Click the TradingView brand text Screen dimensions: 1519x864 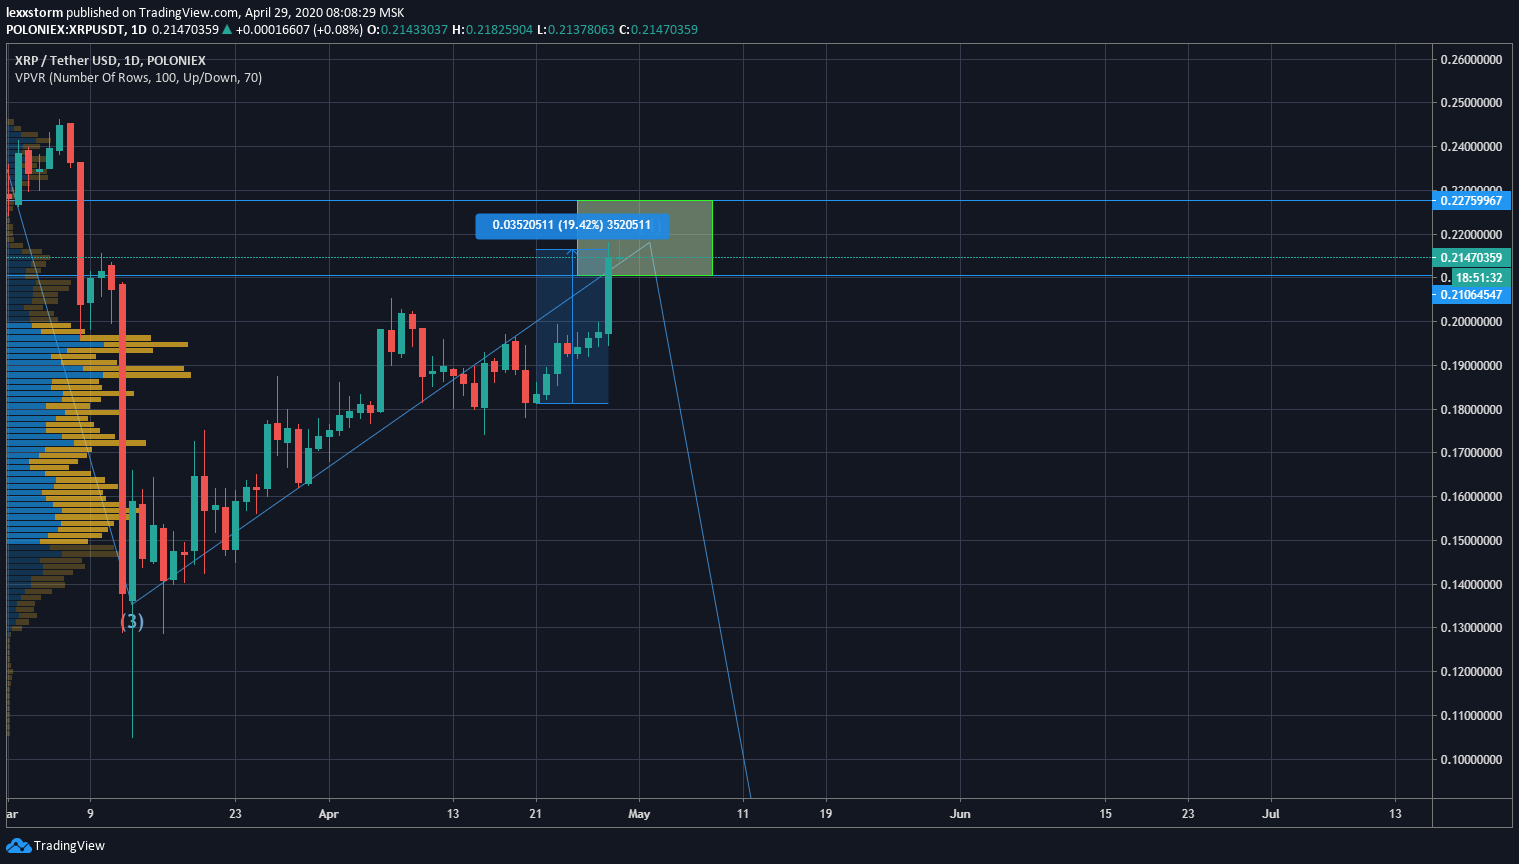pyautogui.click(x=69, y=846)
